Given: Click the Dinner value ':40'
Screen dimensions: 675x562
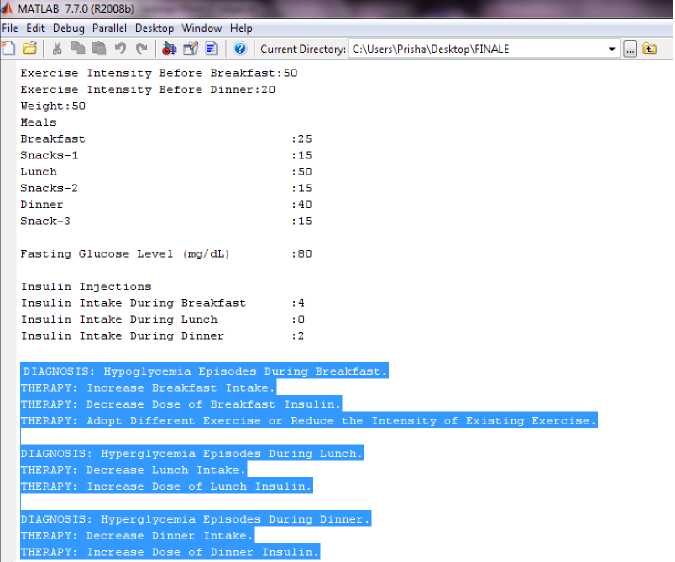Looking at the screenshot, I should click(x=302, y=204).
